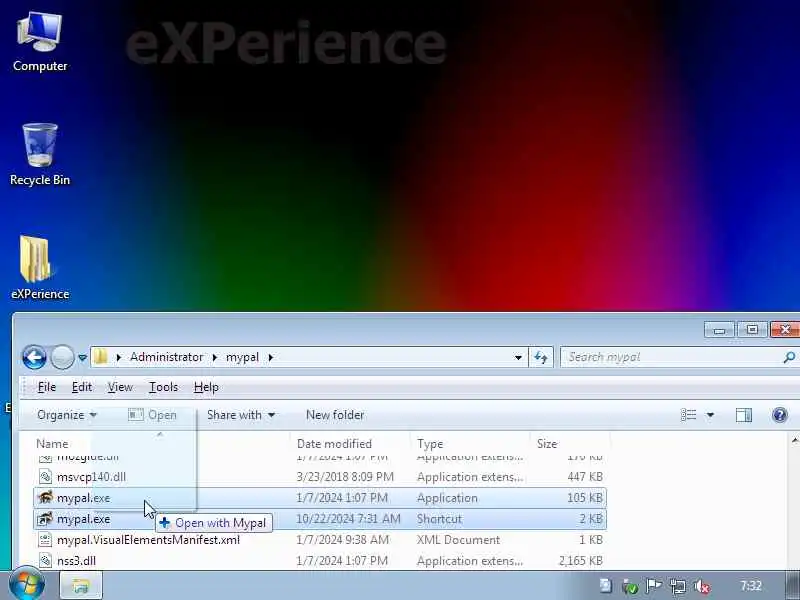Open recent locations dropdown beside navigation arrows
800x600 pixels.
[82, 358]
